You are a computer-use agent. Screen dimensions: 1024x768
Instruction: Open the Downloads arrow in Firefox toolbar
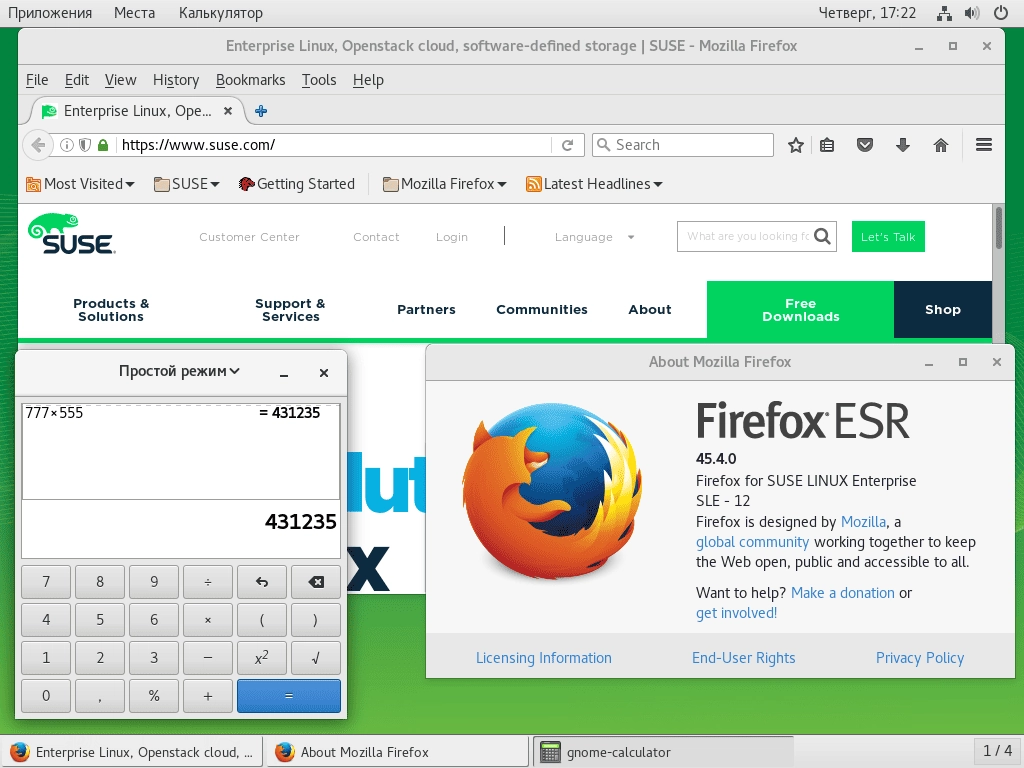[x=903, y=145]
